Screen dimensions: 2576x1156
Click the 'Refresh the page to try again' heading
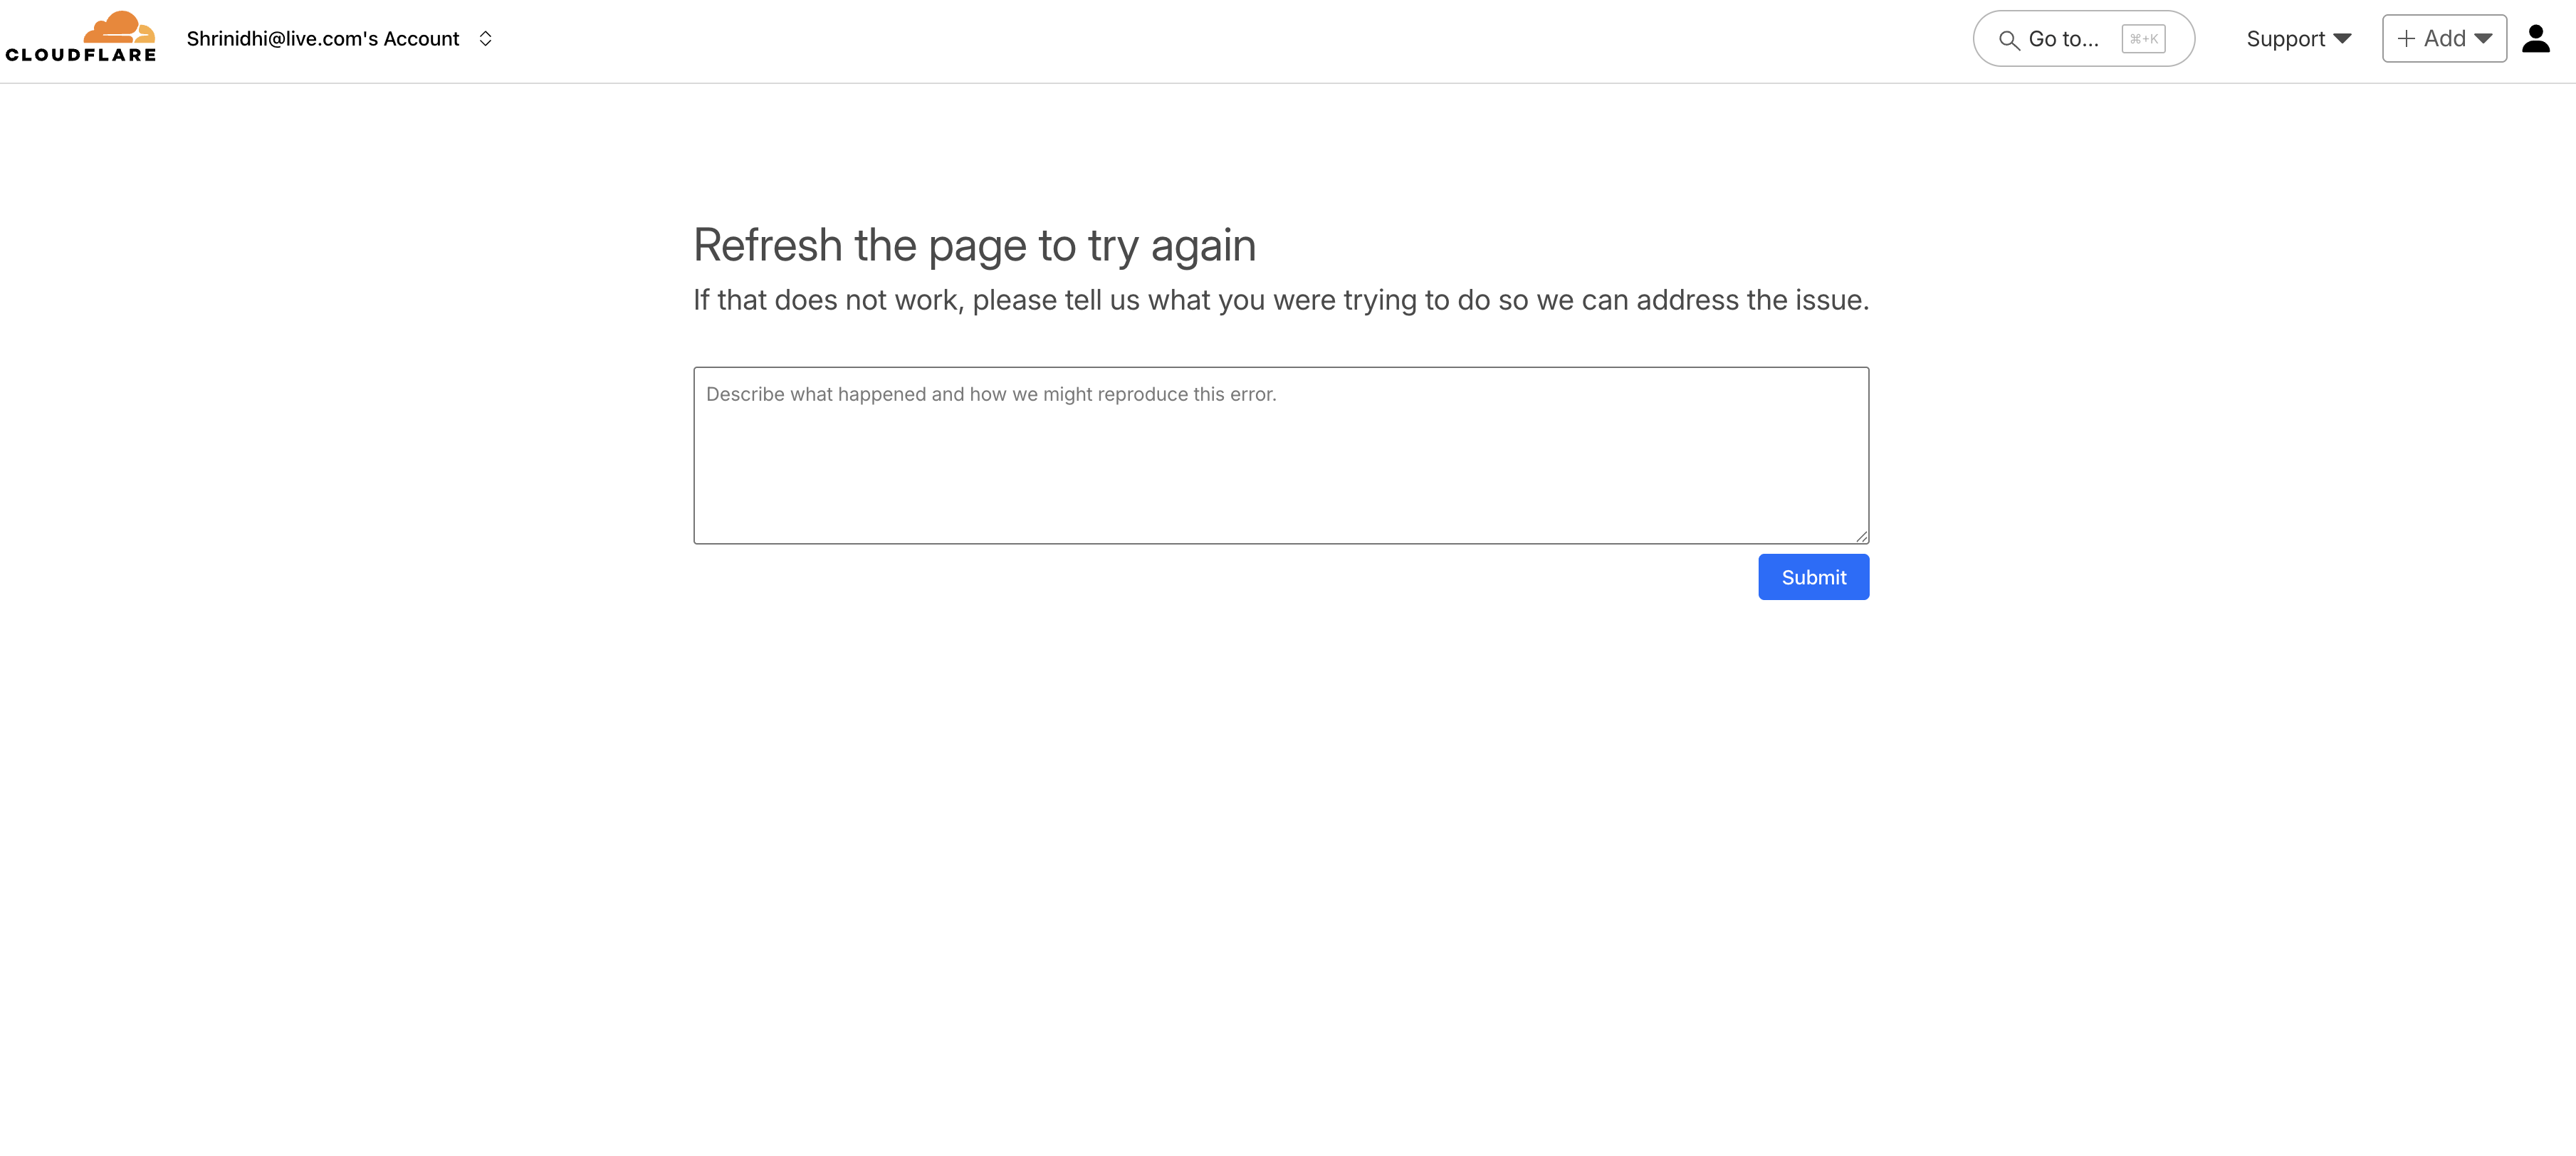tap(974, 245)
